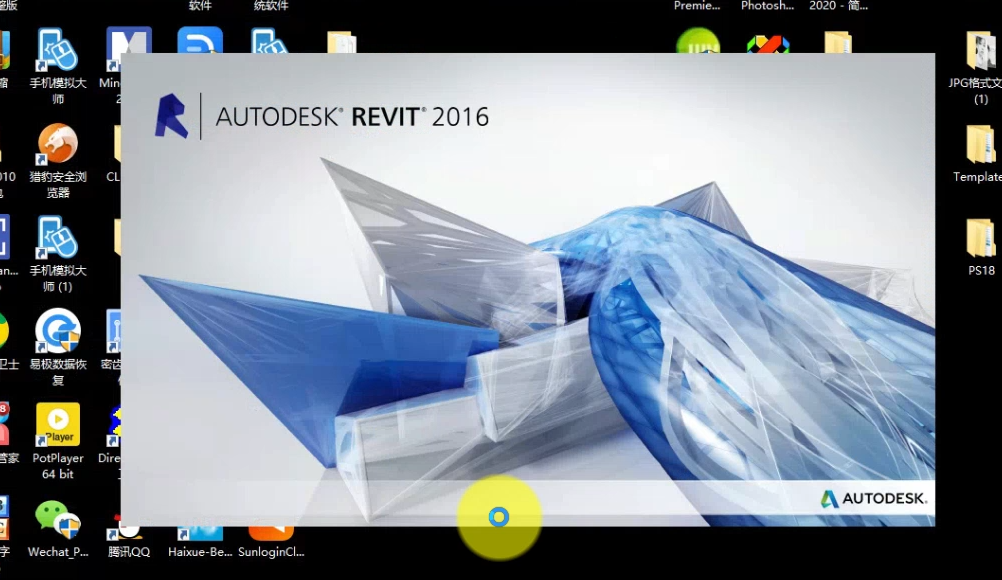Open the top 手机模拟大师 desktop shortcut
Image resolution: width=1002 pixels, height=580 pixels.
[x=58, y=65]
